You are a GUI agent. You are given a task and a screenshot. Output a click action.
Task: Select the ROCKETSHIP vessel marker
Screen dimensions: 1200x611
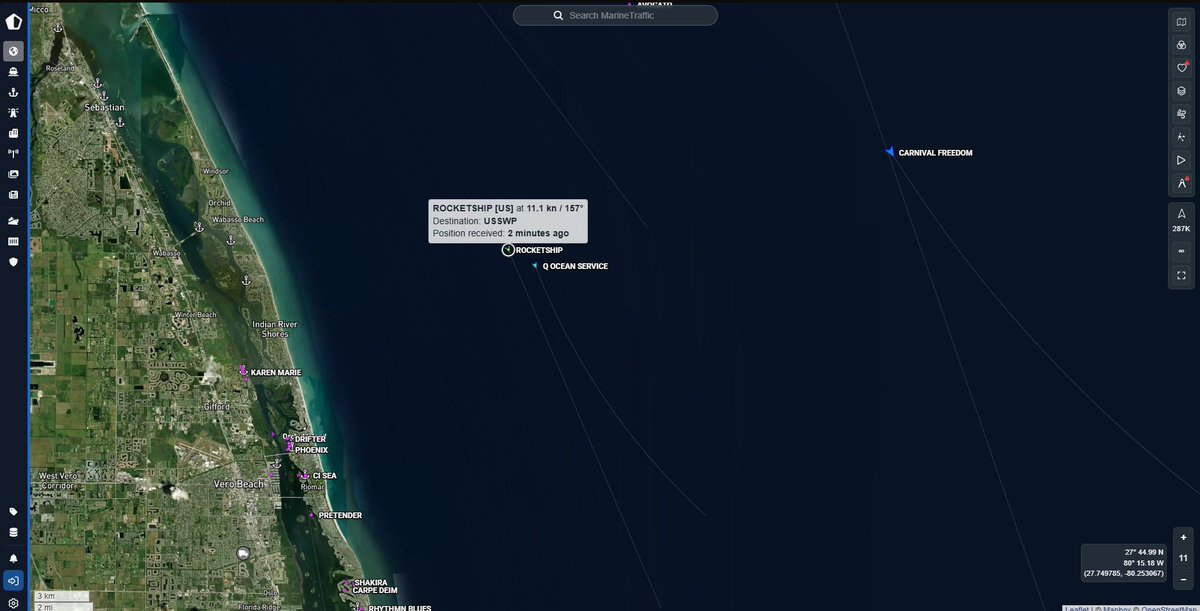click(508, 249)
